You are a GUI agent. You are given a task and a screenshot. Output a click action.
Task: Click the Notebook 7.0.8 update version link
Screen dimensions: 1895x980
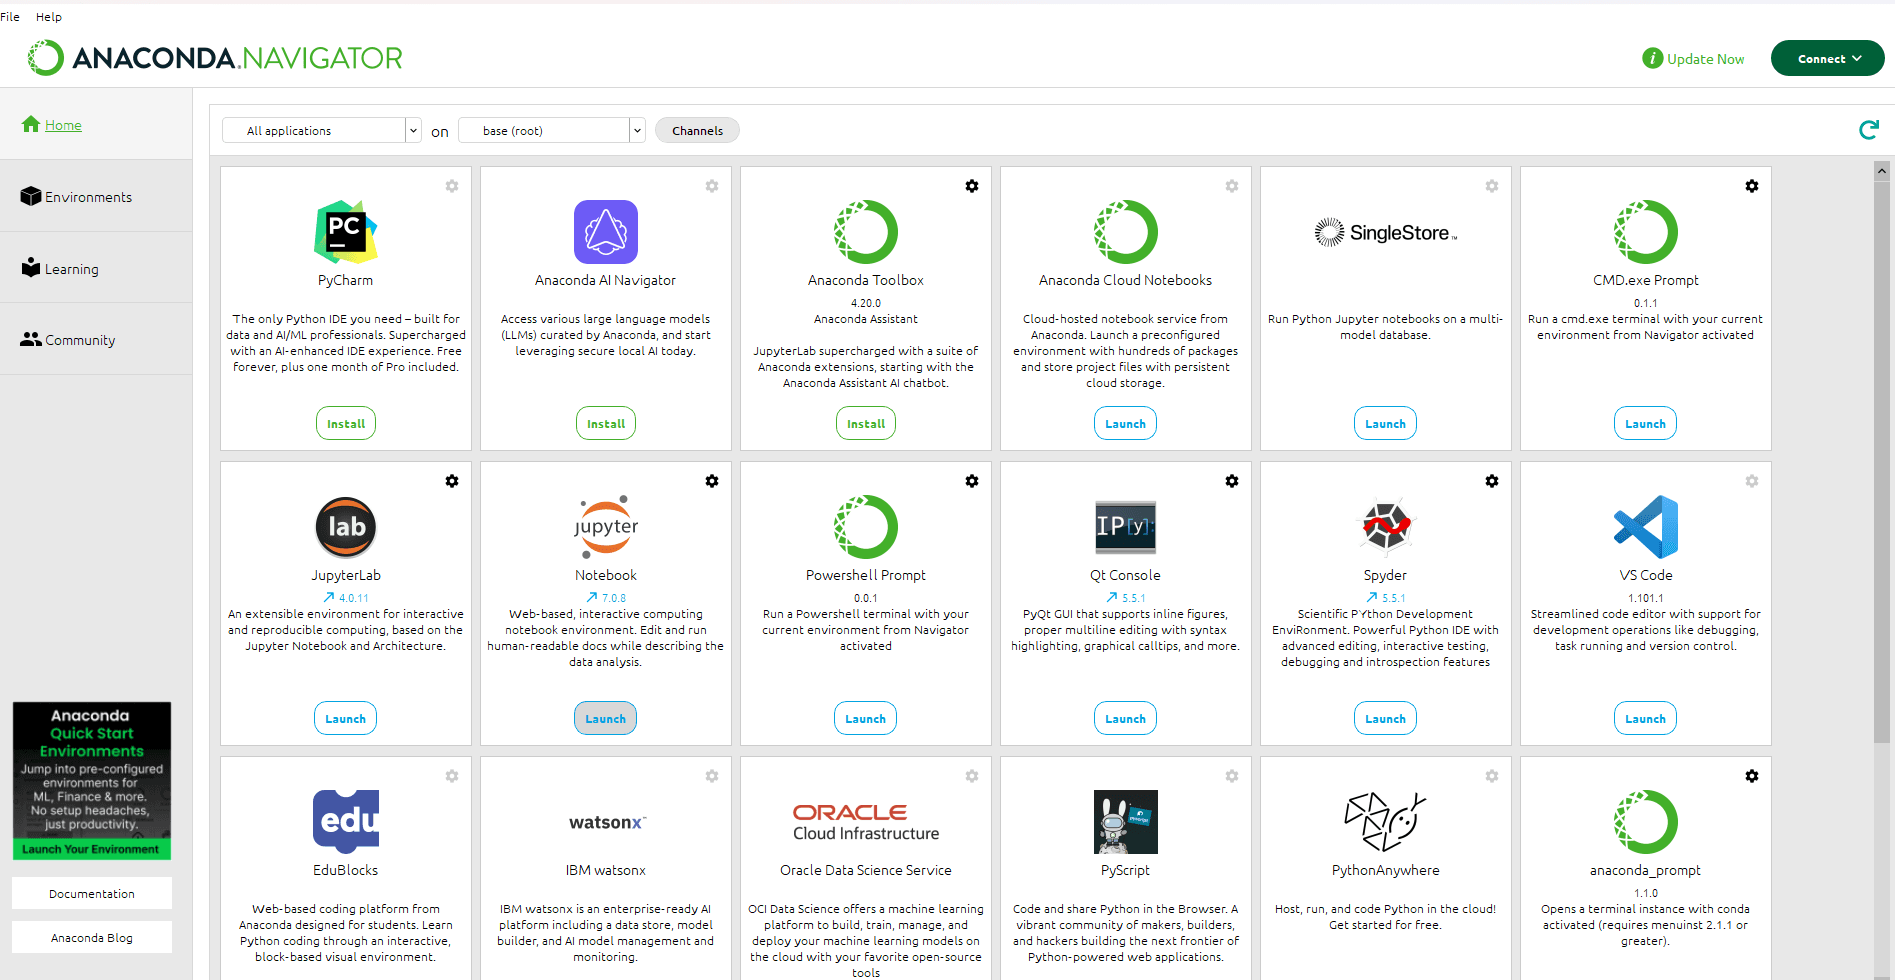coord(606,598)
